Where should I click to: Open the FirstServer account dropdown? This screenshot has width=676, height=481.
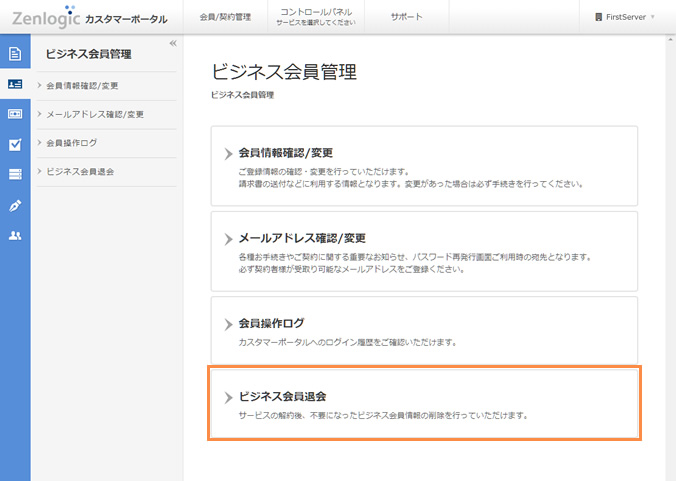tap(626, 17)
